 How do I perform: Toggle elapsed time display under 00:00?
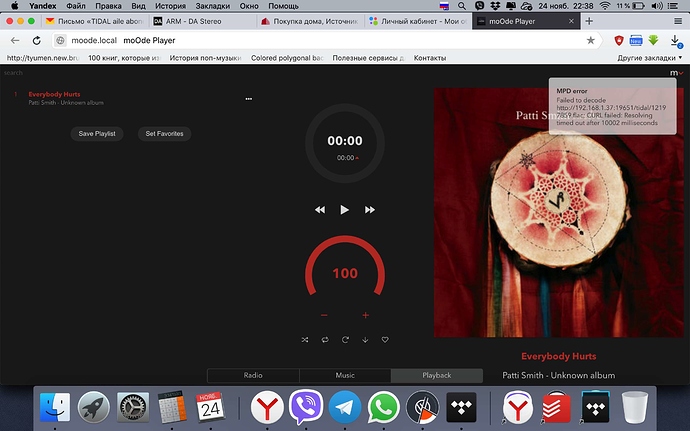coord(348,158)
